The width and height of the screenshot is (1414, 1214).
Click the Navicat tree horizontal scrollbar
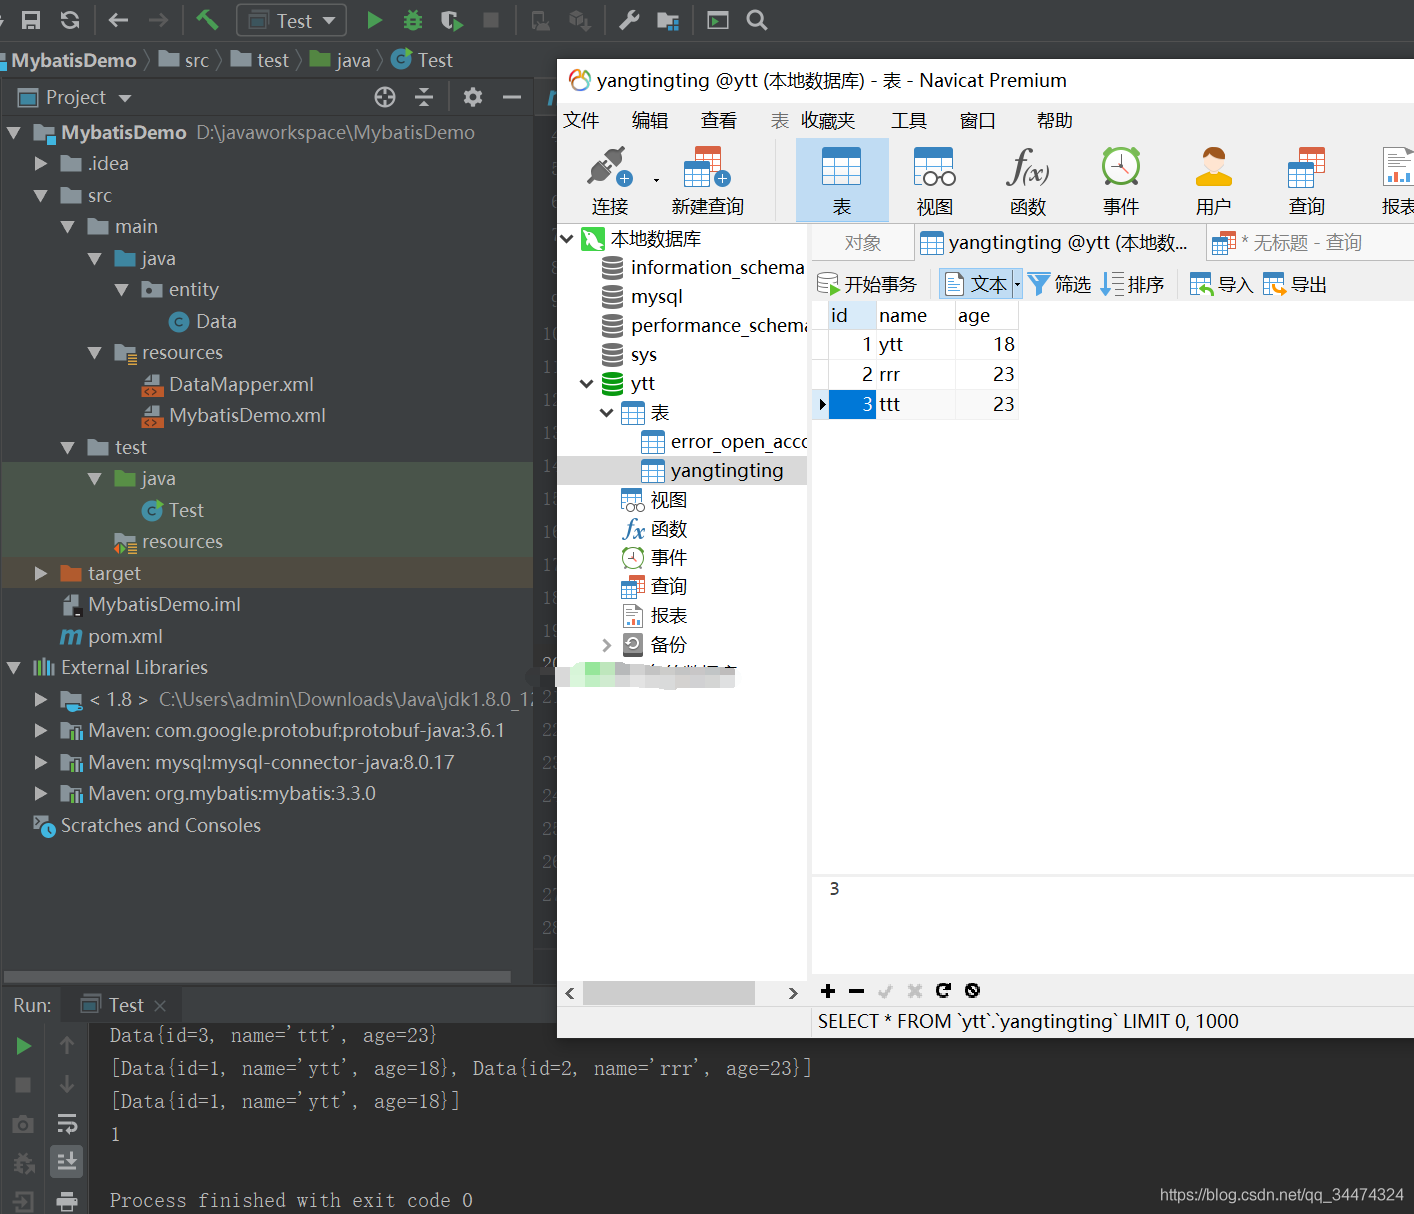click(668, 993)
